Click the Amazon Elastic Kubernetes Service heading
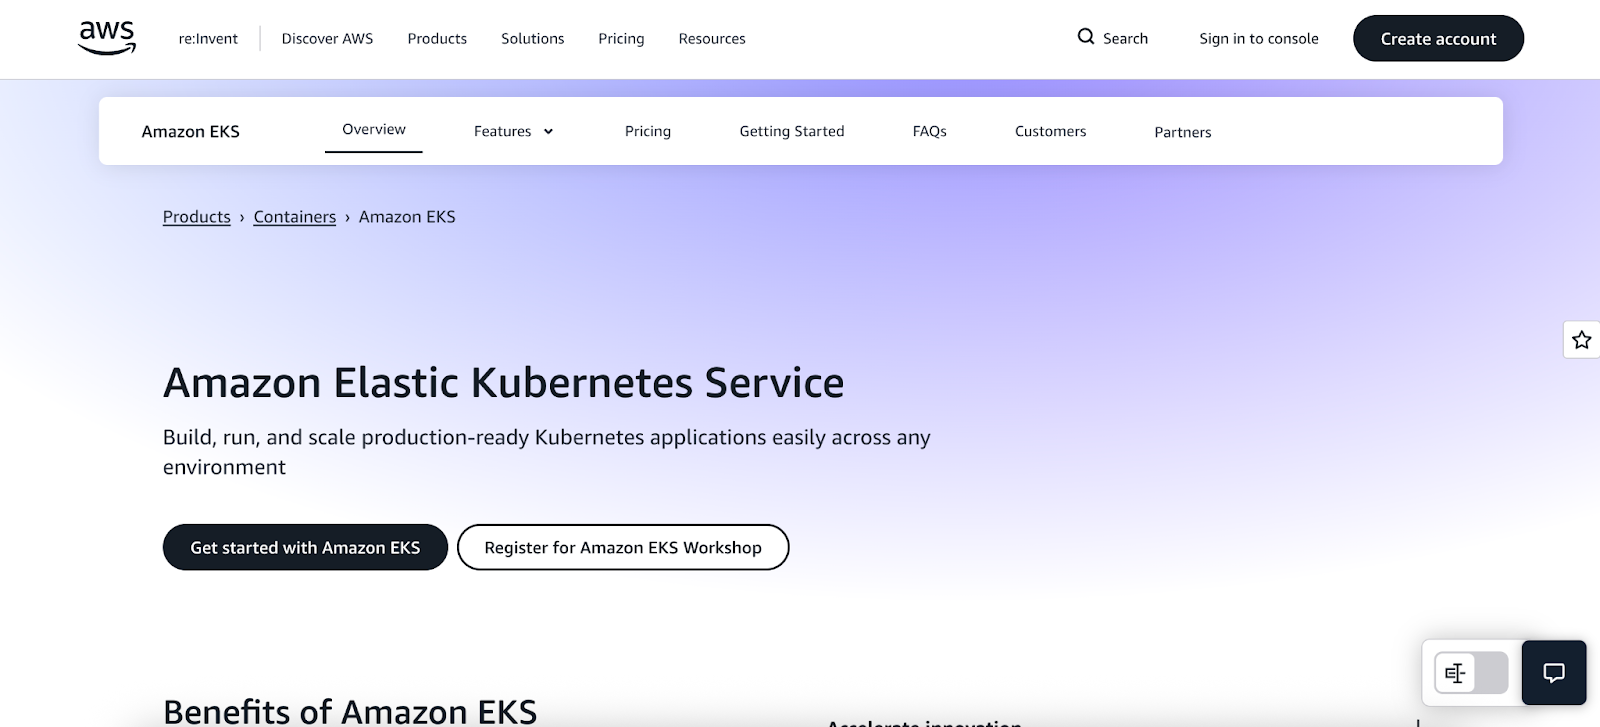 click(504, 383)
